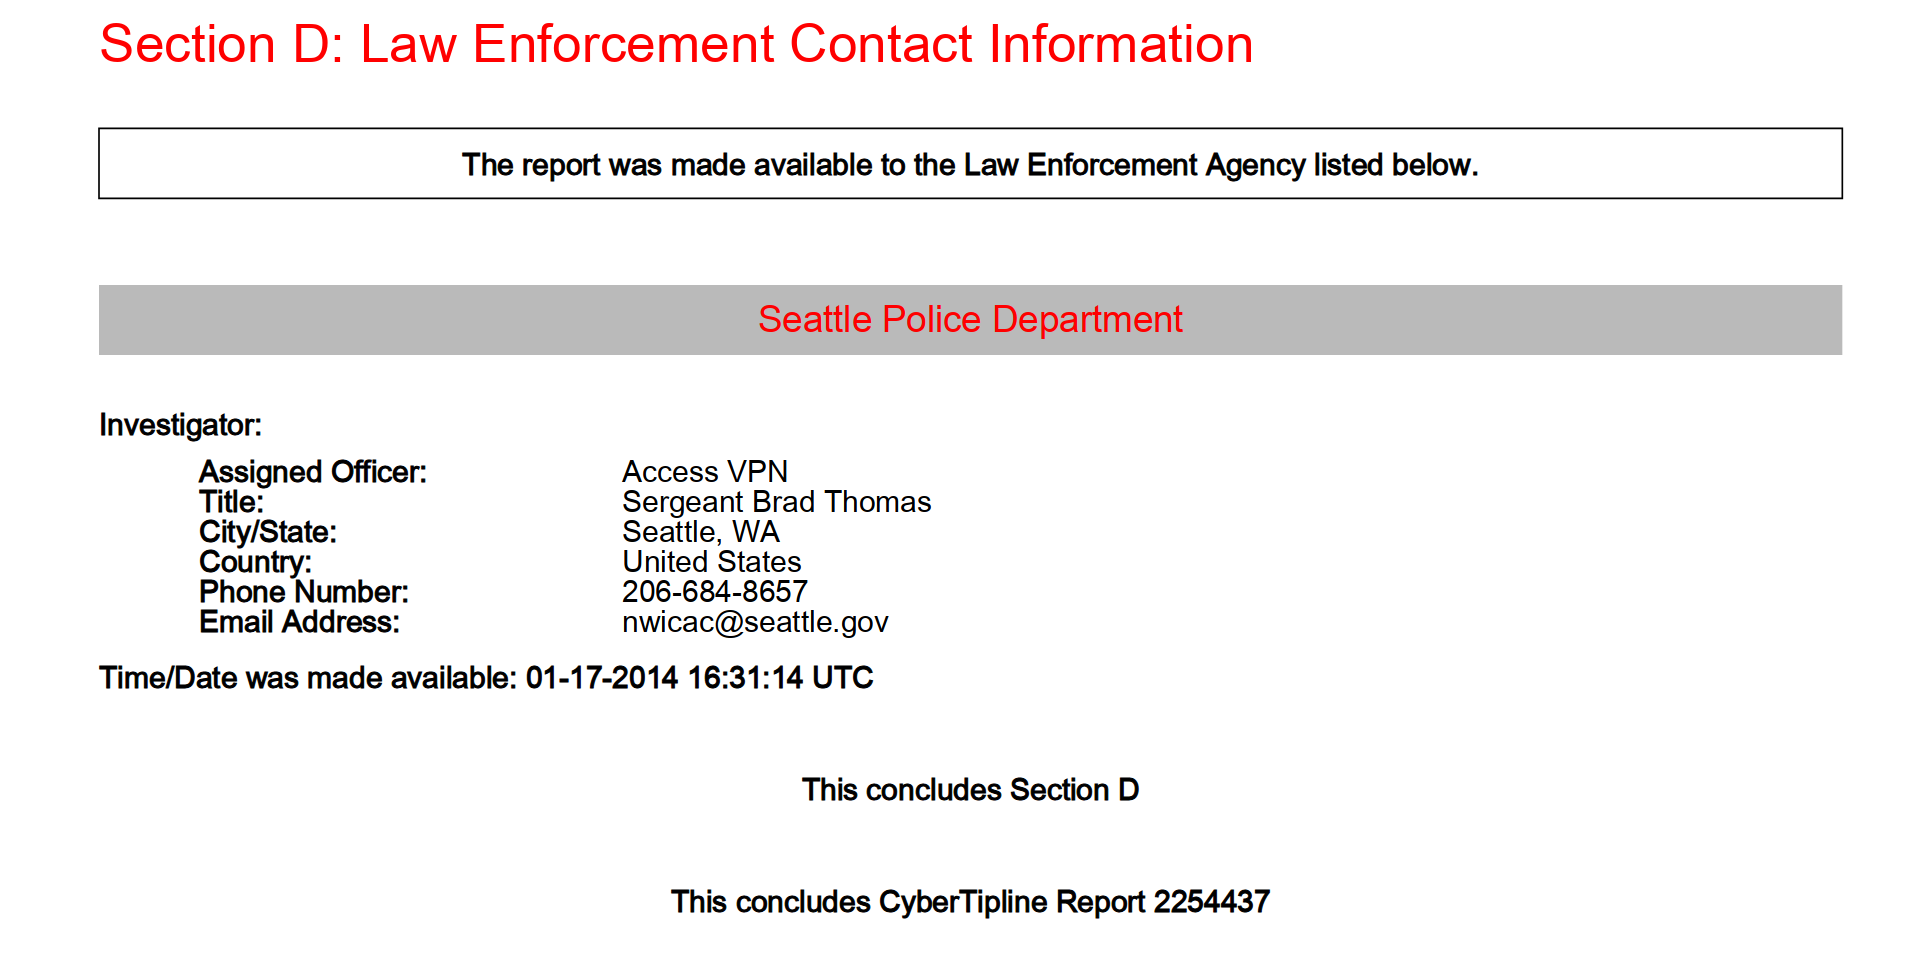
Task: Click the Seattle, WA value
Action: [700, 532]
